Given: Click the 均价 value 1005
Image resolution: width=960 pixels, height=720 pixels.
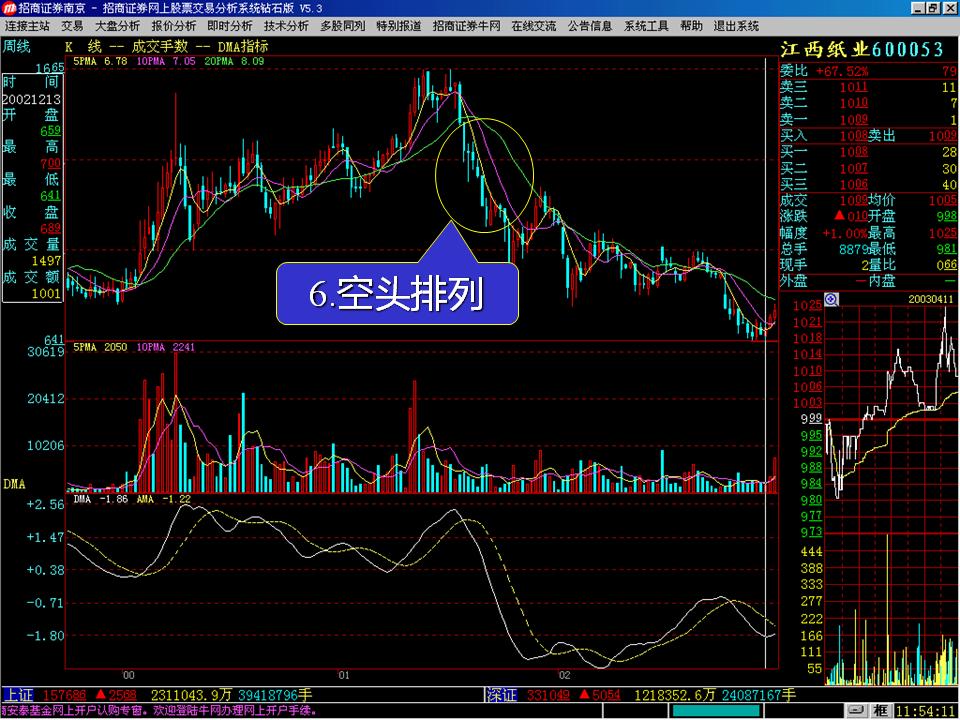Looking at the screenshot, I should click(943, 200).
